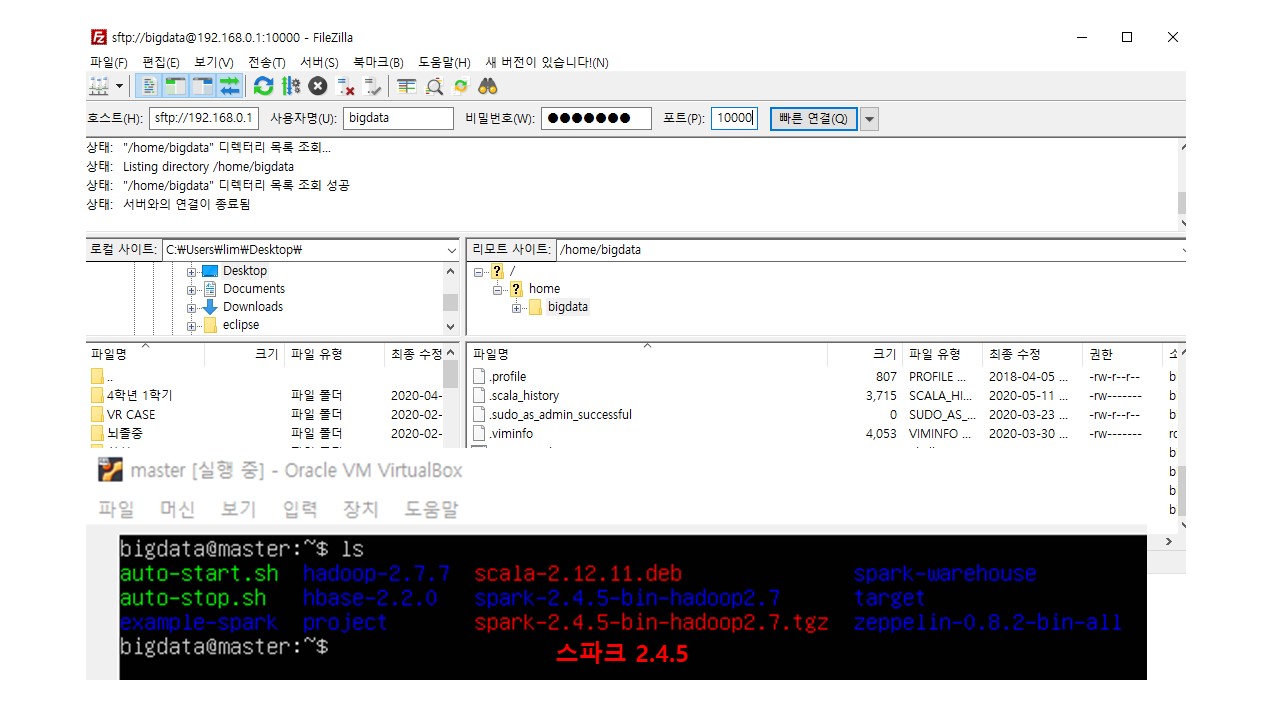
Task: Open the 새 버전이 있습니다!(N) menu
Action: pyautogui.click(x=547, y=63)
